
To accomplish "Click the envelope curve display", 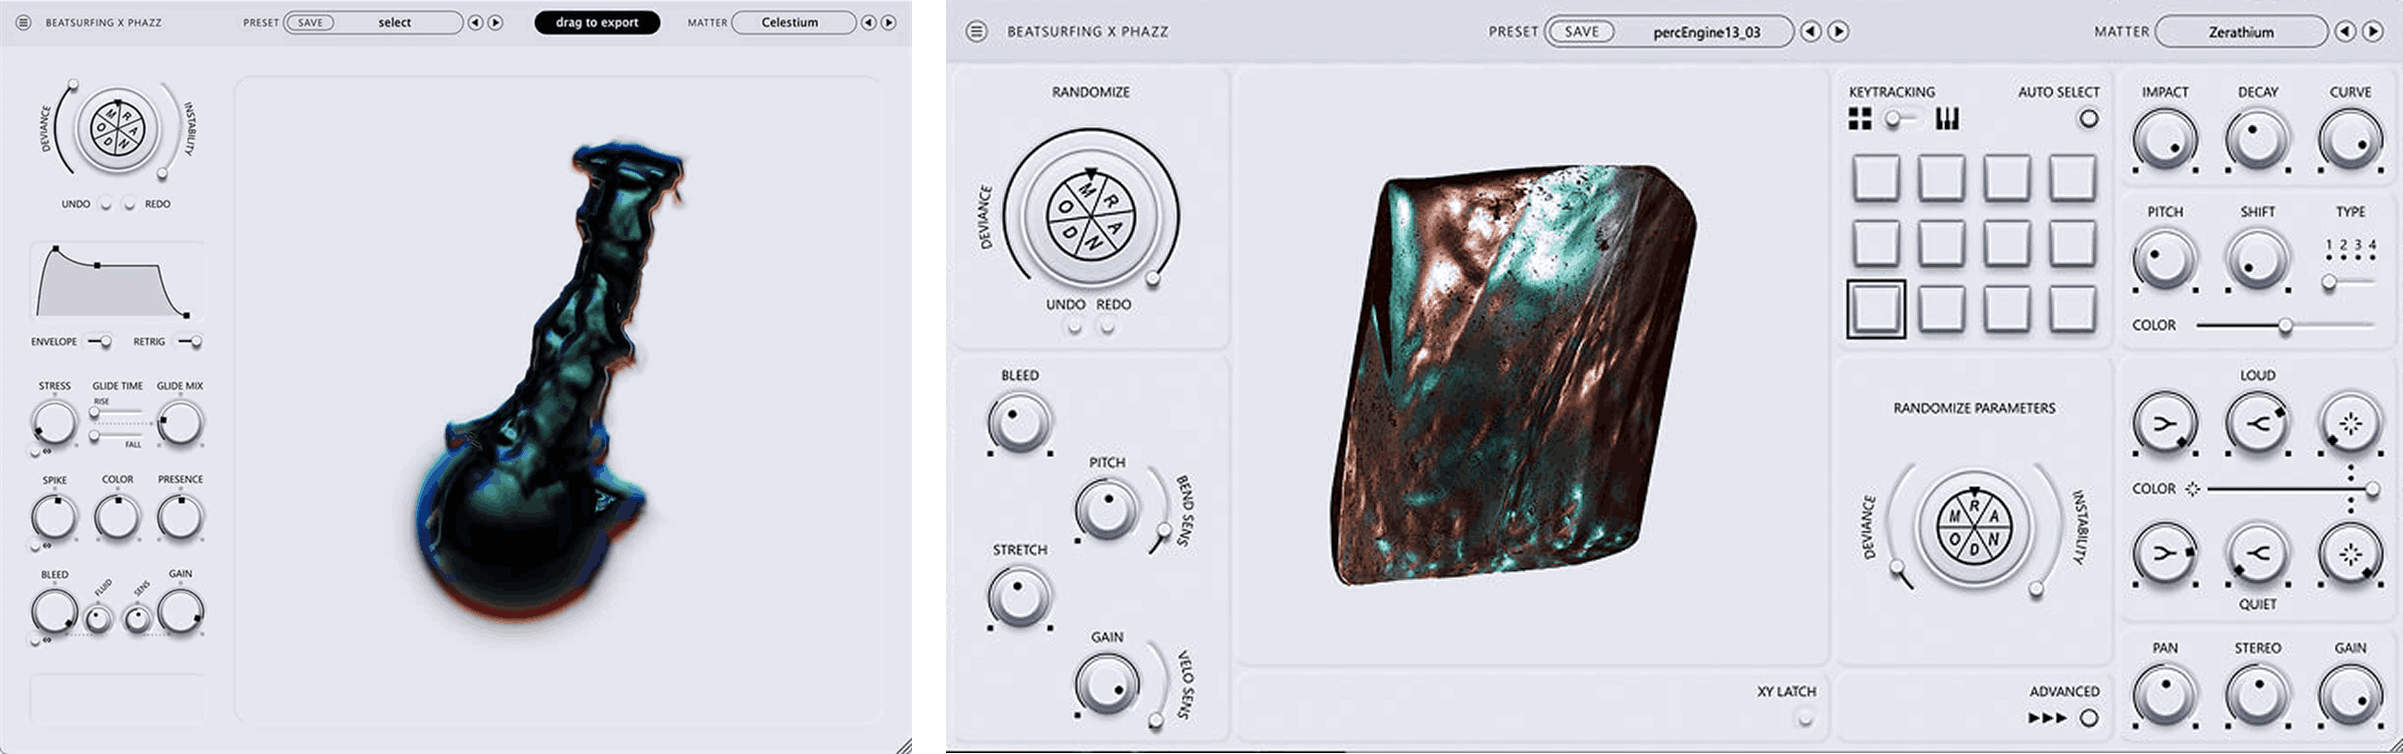I will point(117,281).
